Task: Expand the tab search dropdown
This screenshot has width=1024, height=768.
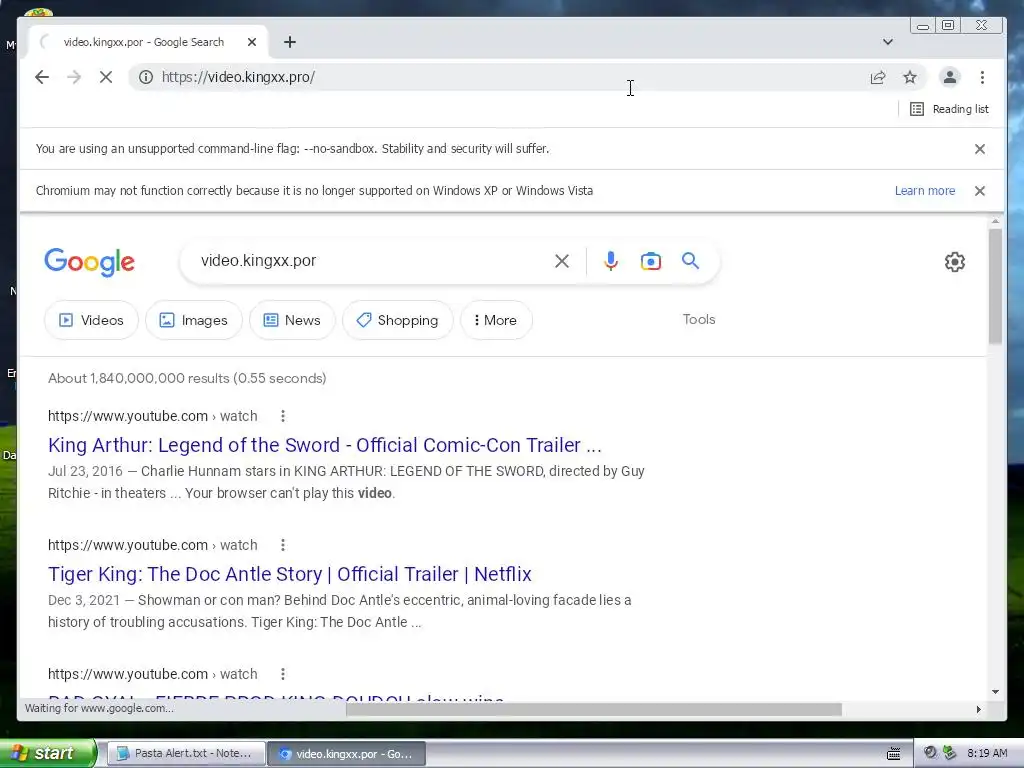Action: pos(888,42)
